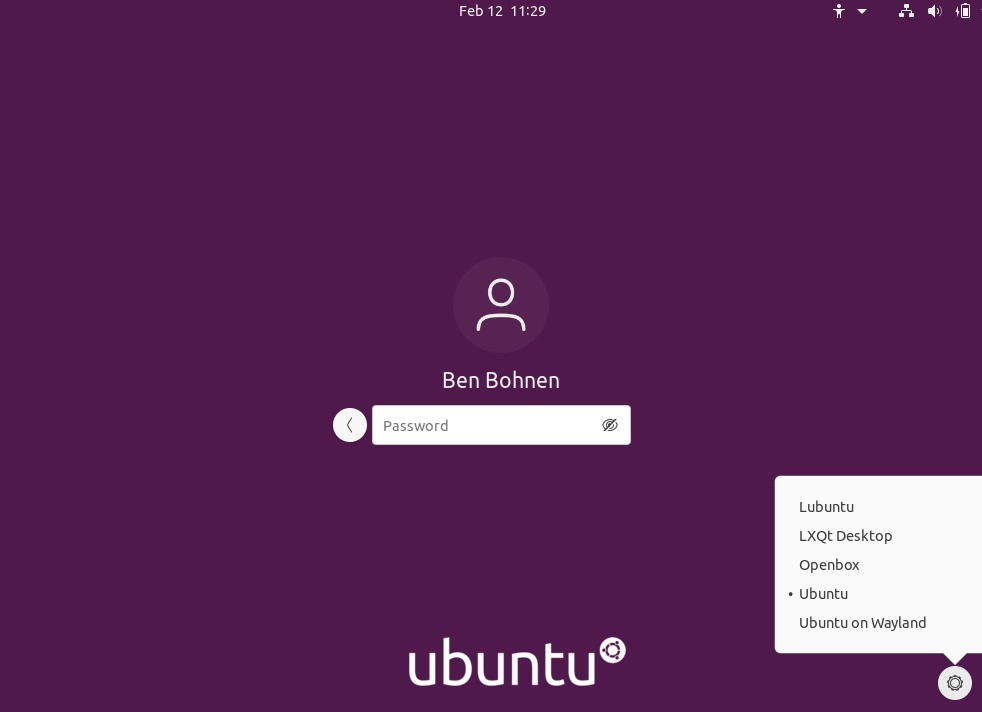Image resolution: width=982 pixels, height=712 pixels.
Task: Toggle password visibility eye icon
Action: coord(610,425)
